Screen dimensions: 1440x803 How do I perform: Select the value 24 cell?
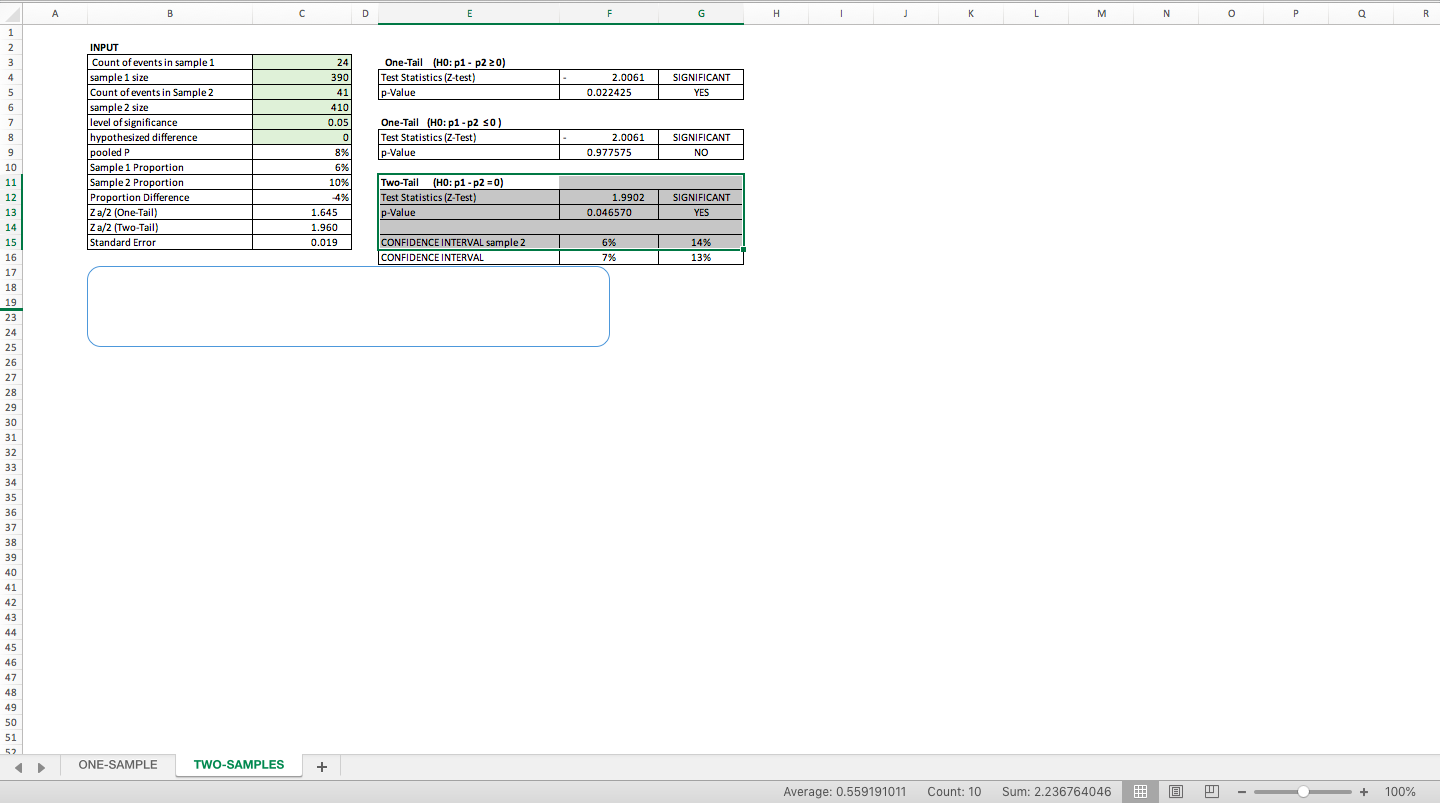tap(302, 62)
